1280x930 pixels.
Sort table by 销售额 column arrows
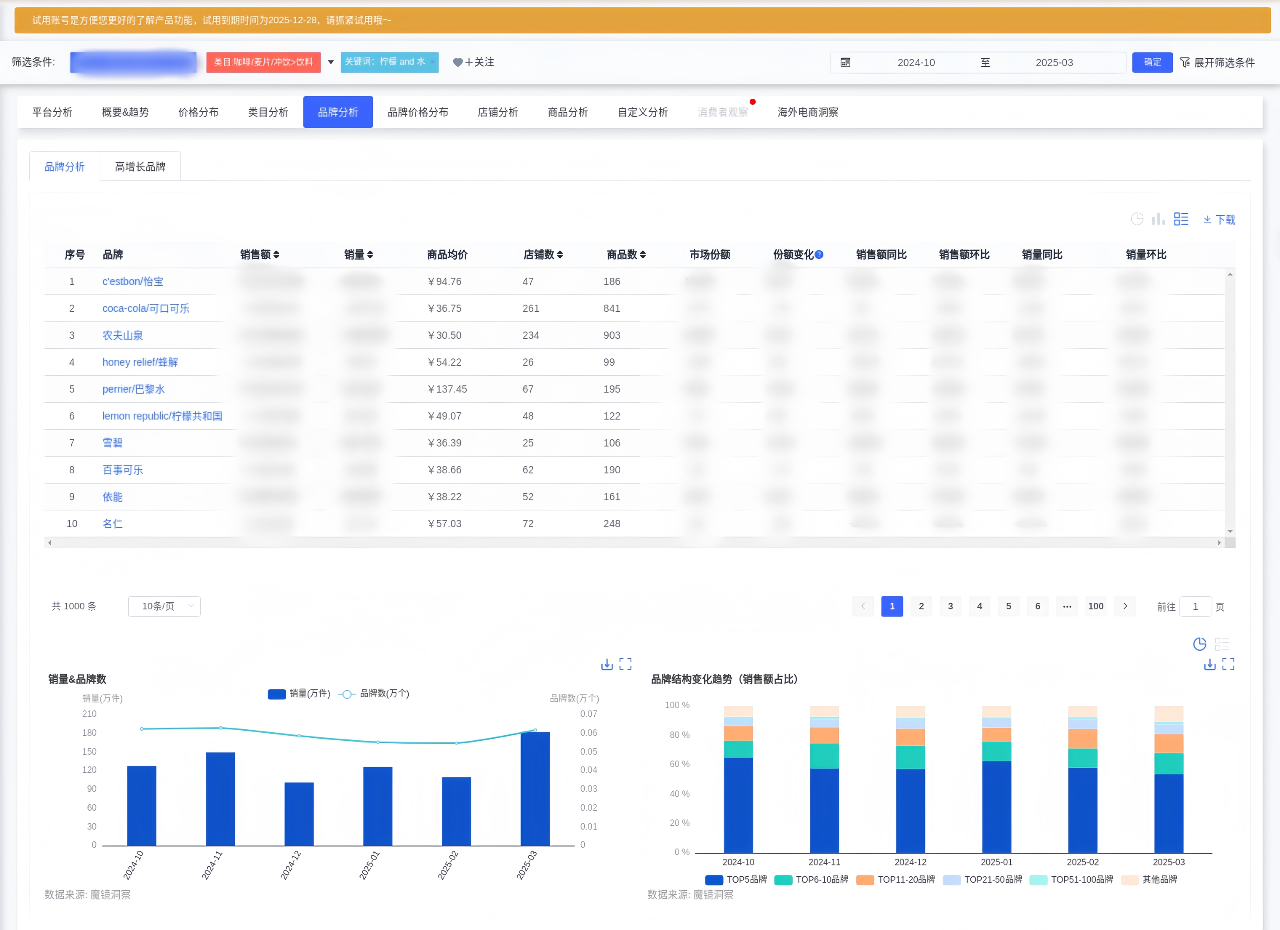click(276, 255)
